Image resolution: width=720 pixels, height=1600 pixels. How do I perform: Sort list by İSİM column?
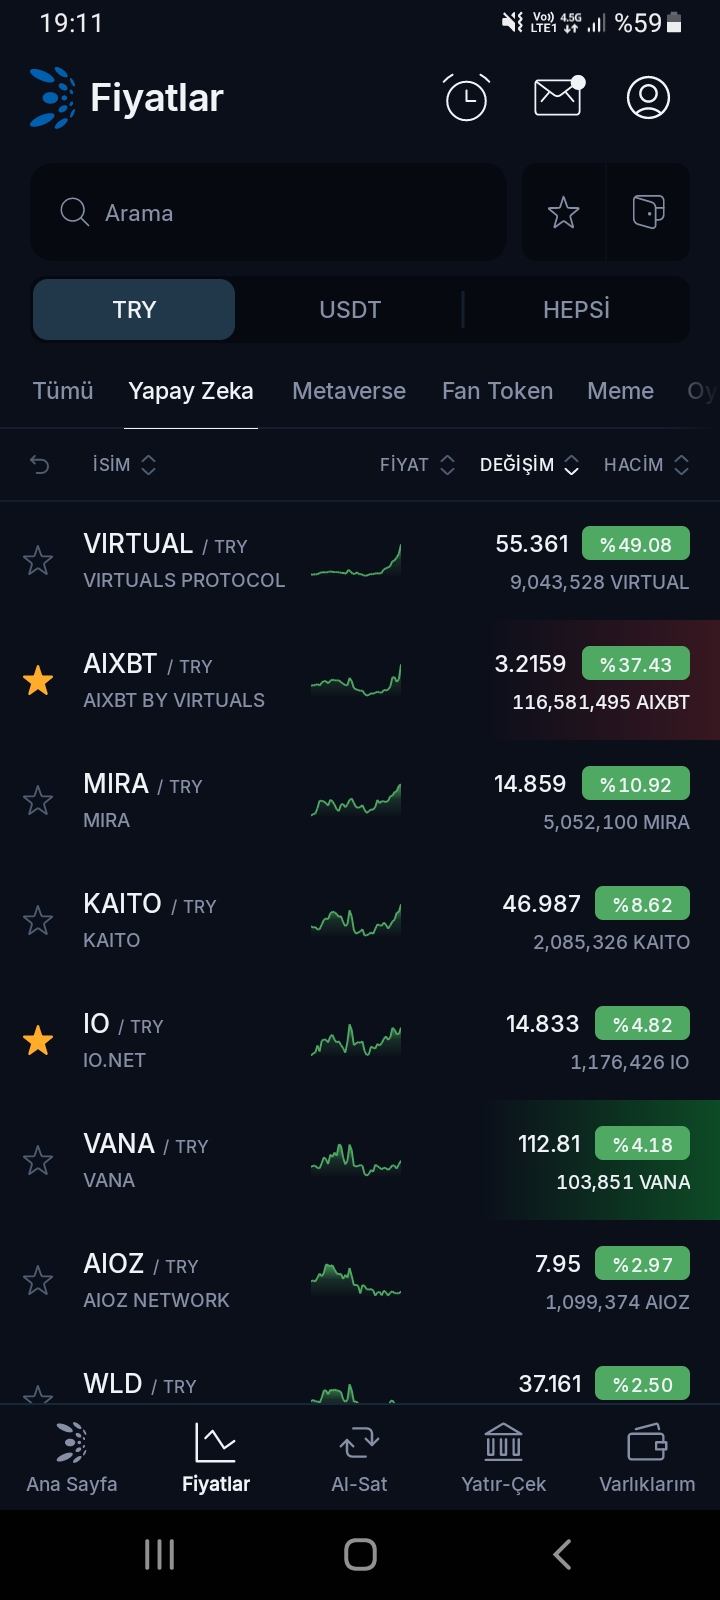[124, 464]
